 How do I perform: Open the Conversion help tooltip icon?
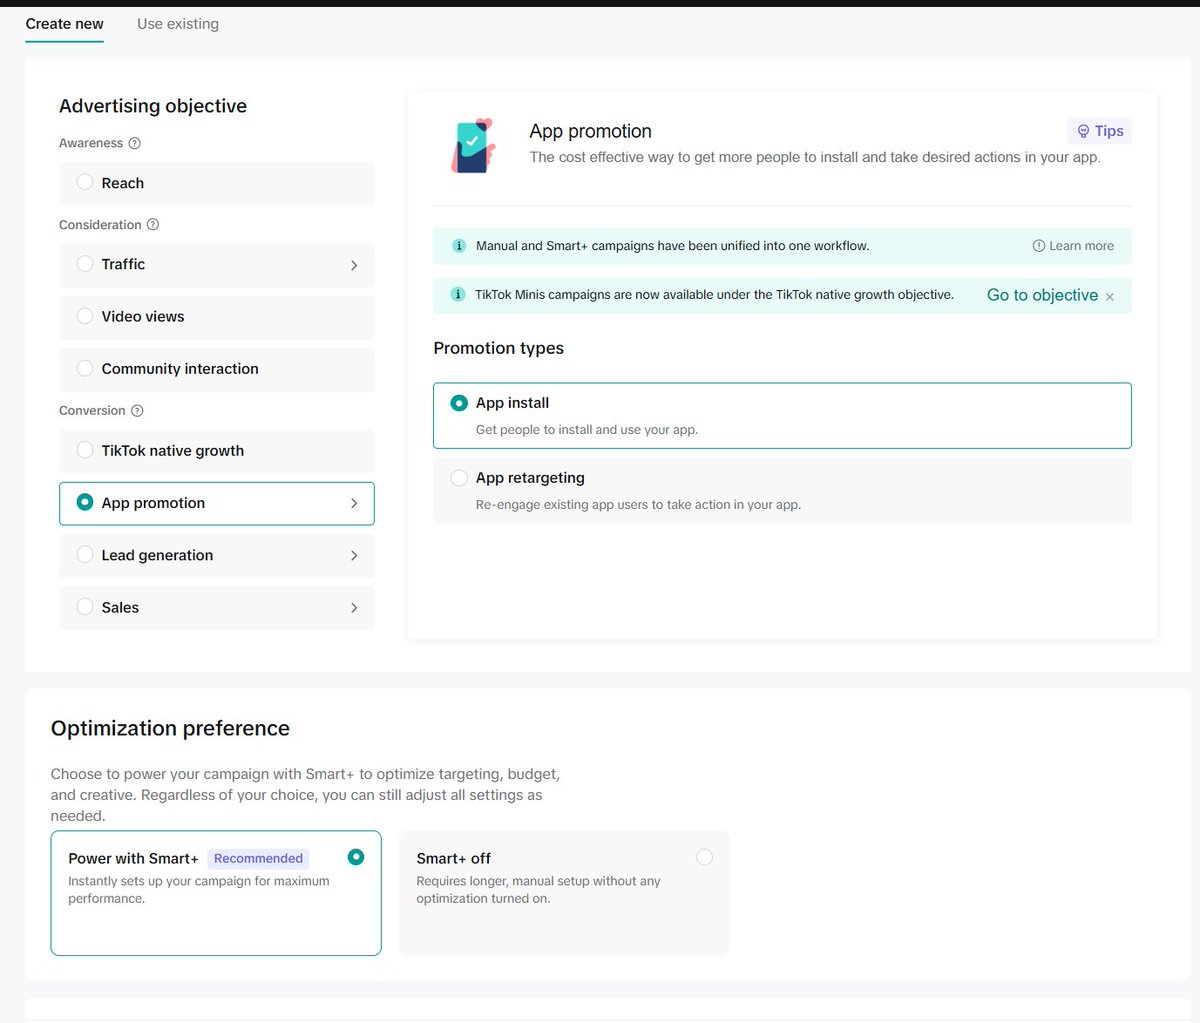click(x=137, y=411)
